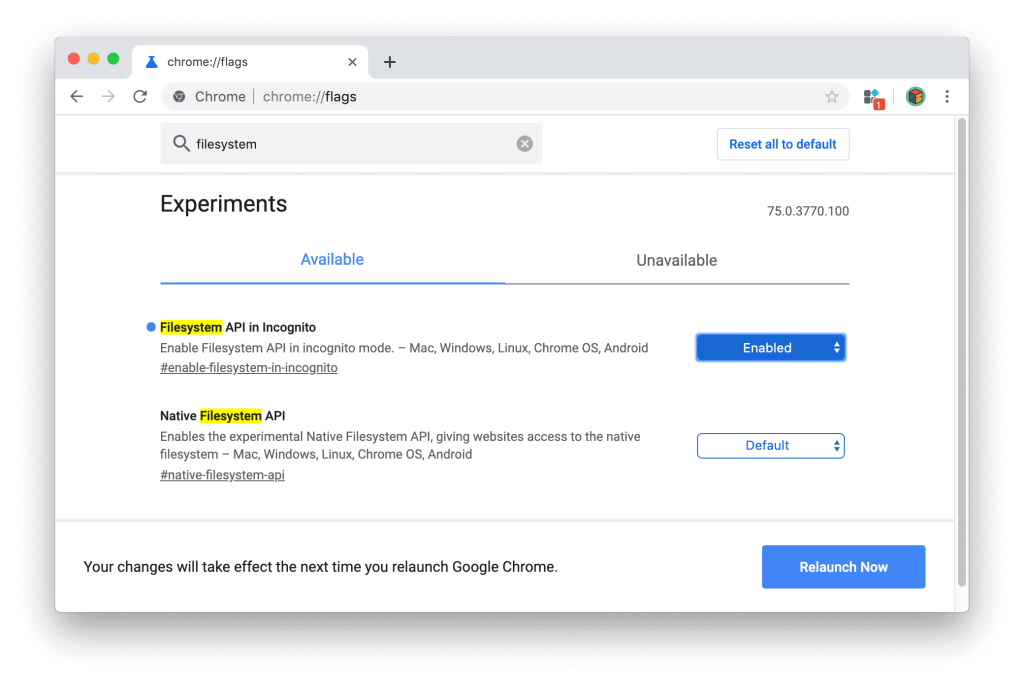The width and height of the screenshot is (1024, 685).
Task: Switch to the Unavailable tab
Action: (x=676, y=261)
